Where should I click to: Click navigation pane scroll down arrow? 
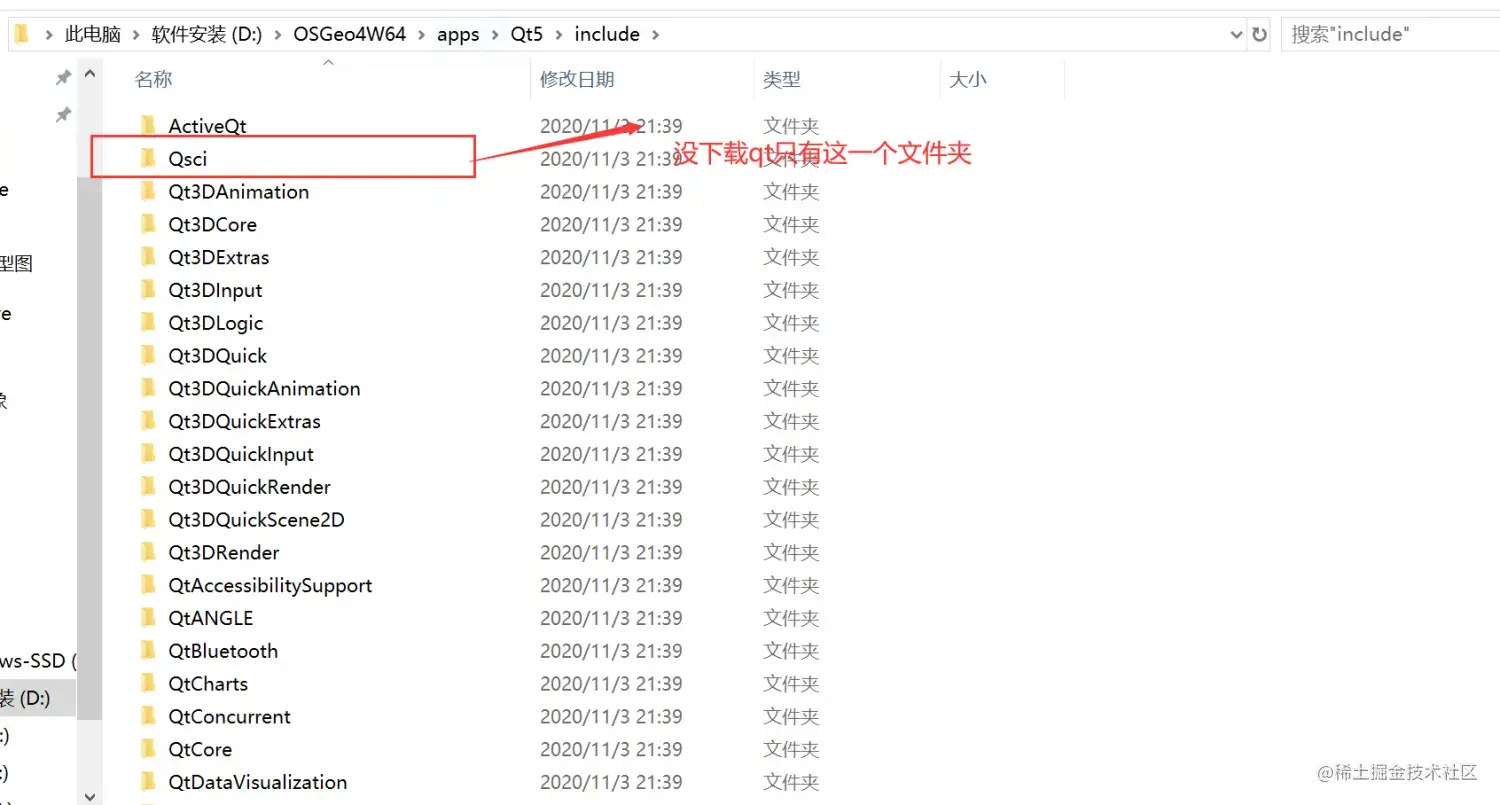(90, 796)
